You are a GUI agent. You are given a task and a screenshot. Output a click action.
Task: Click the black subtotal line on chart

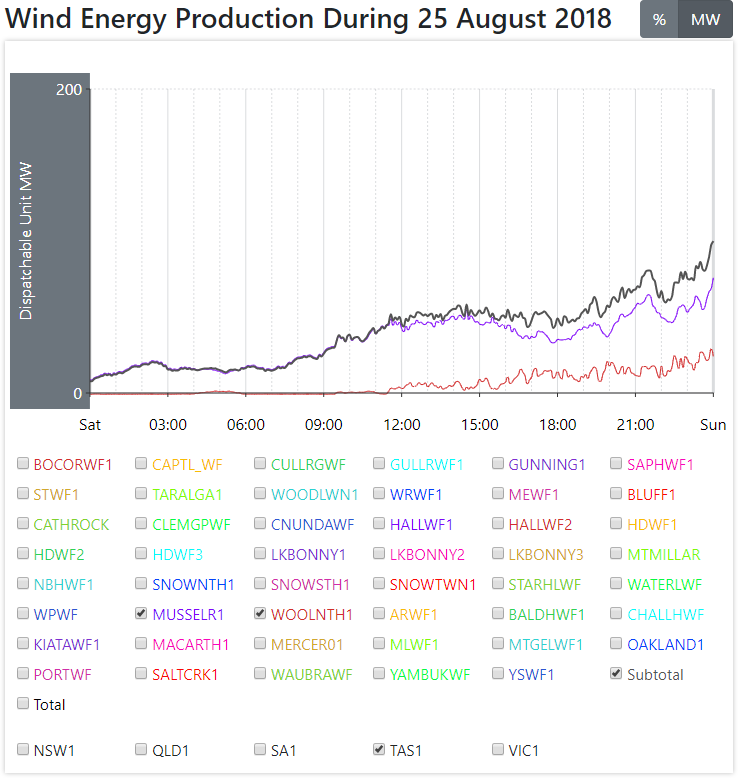(x=590, y=305)
